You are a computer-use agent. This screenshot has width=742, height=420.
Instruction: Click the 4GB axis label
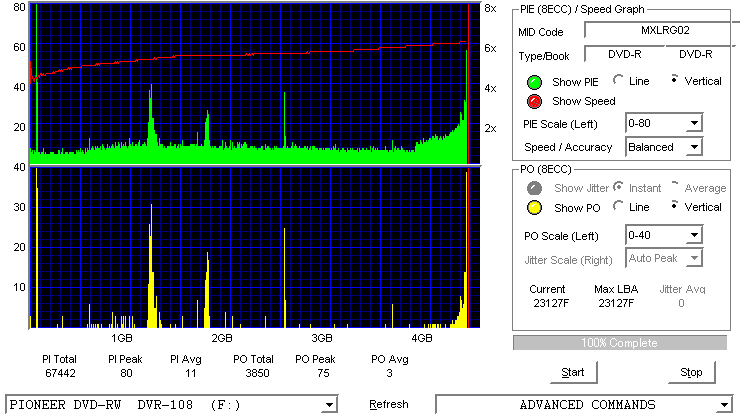(x=422, y=338)
